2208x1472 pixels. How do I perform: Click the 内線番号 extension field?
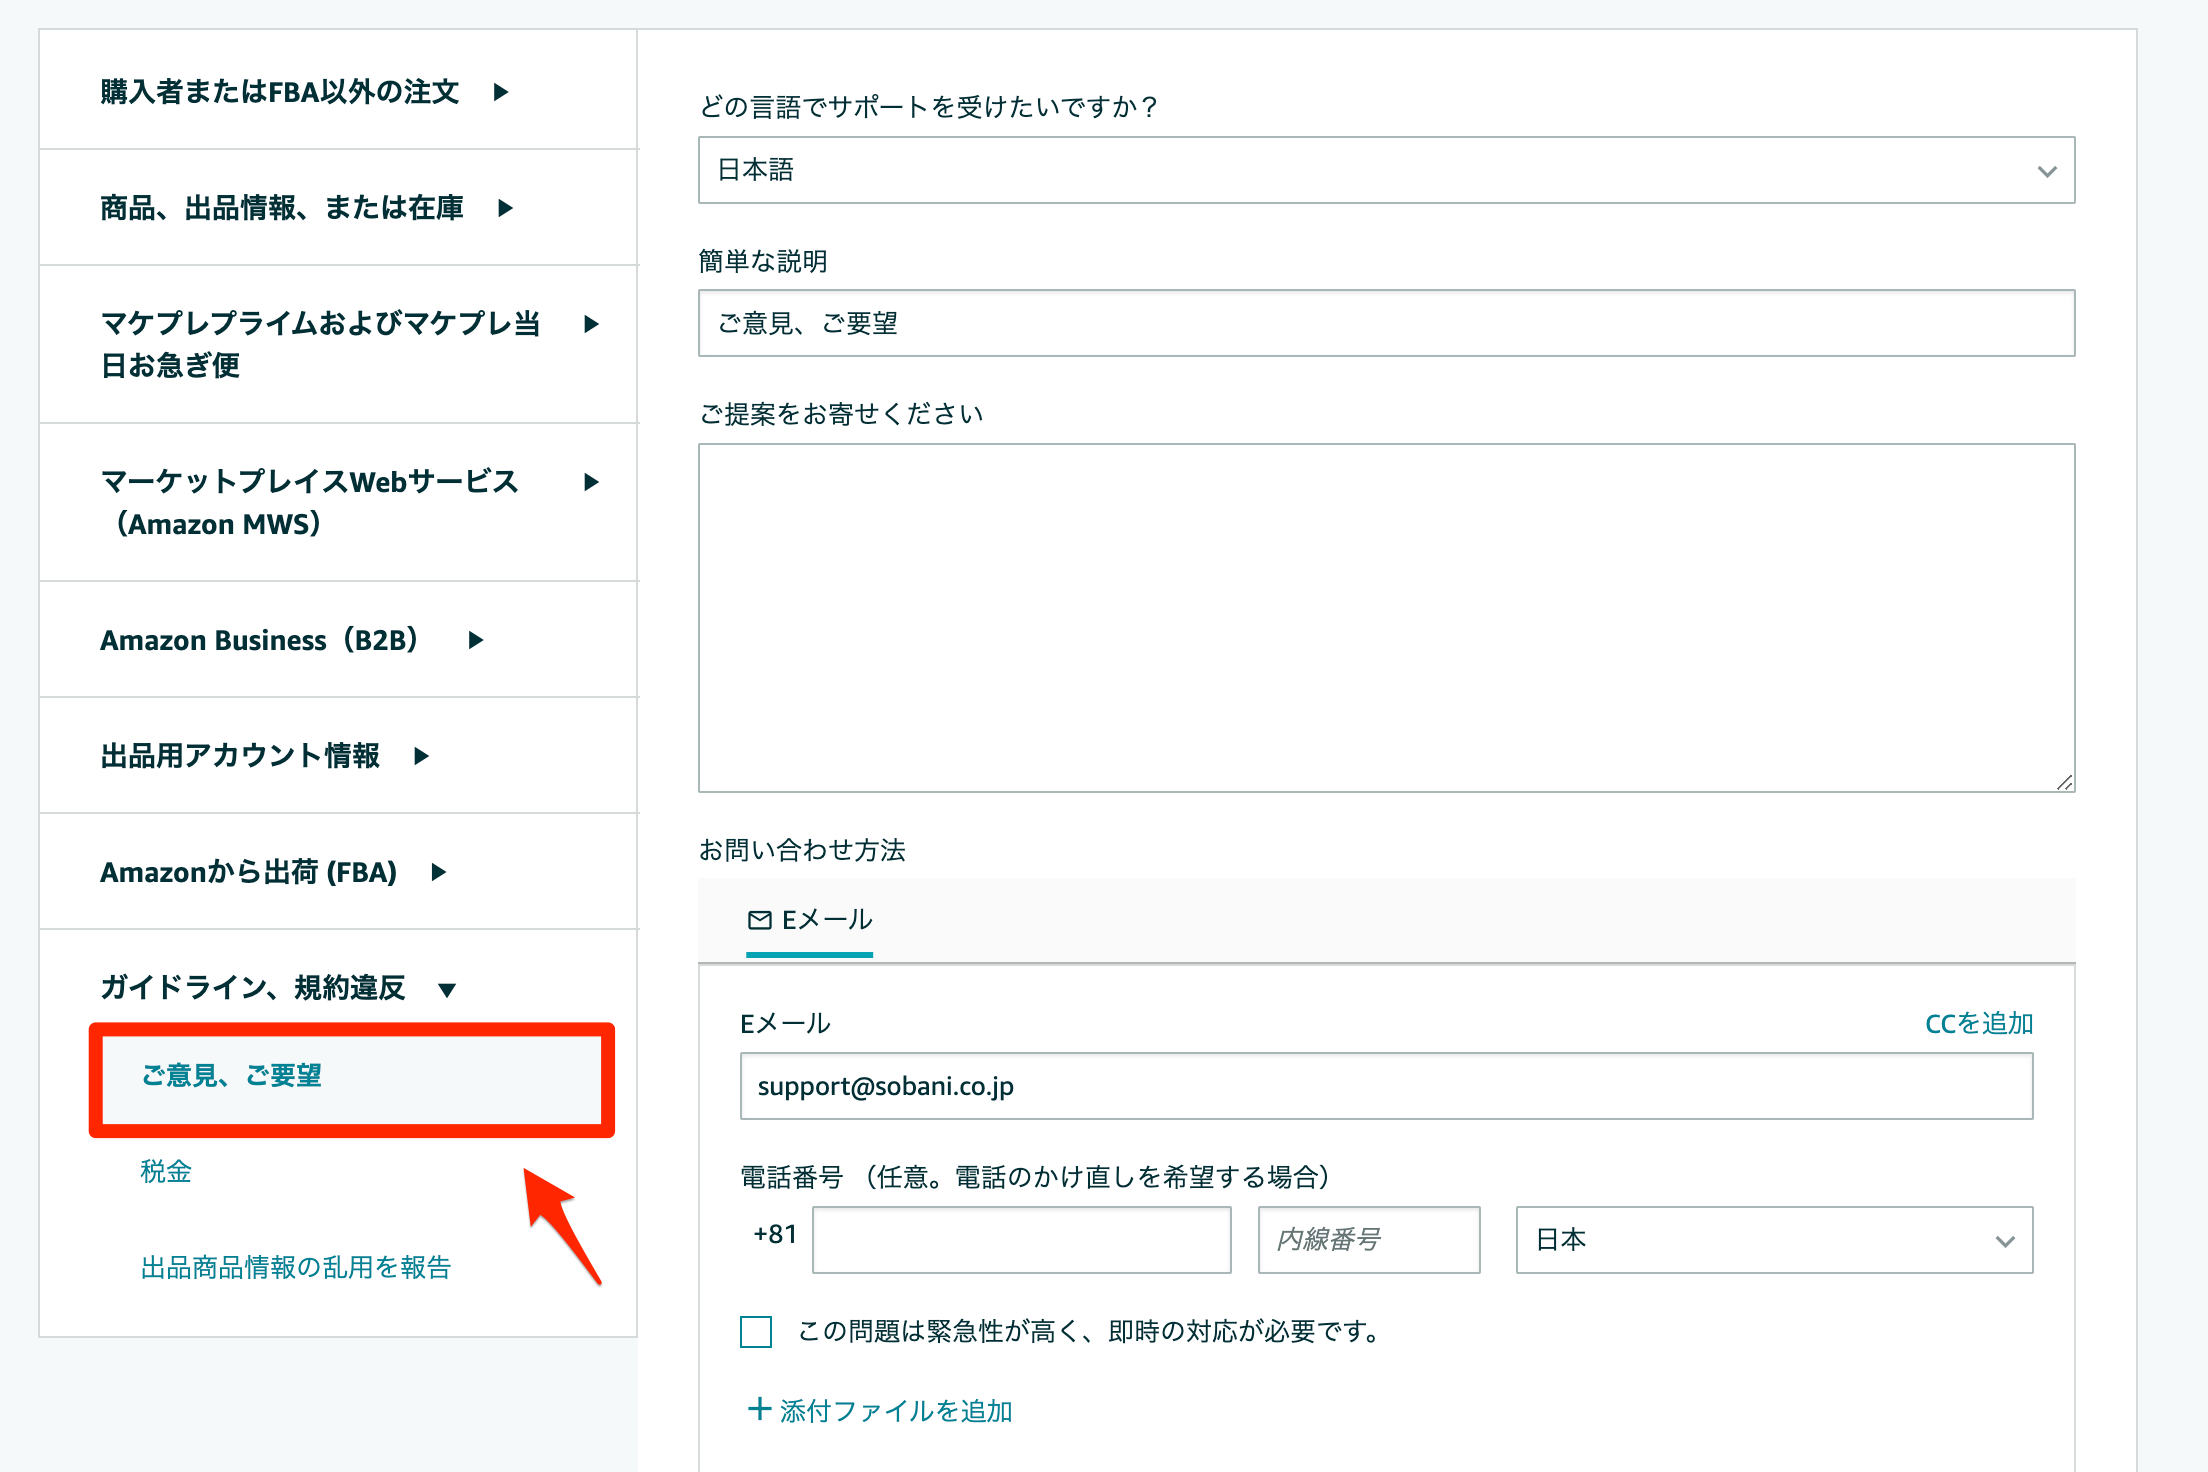point(1369,1240)
